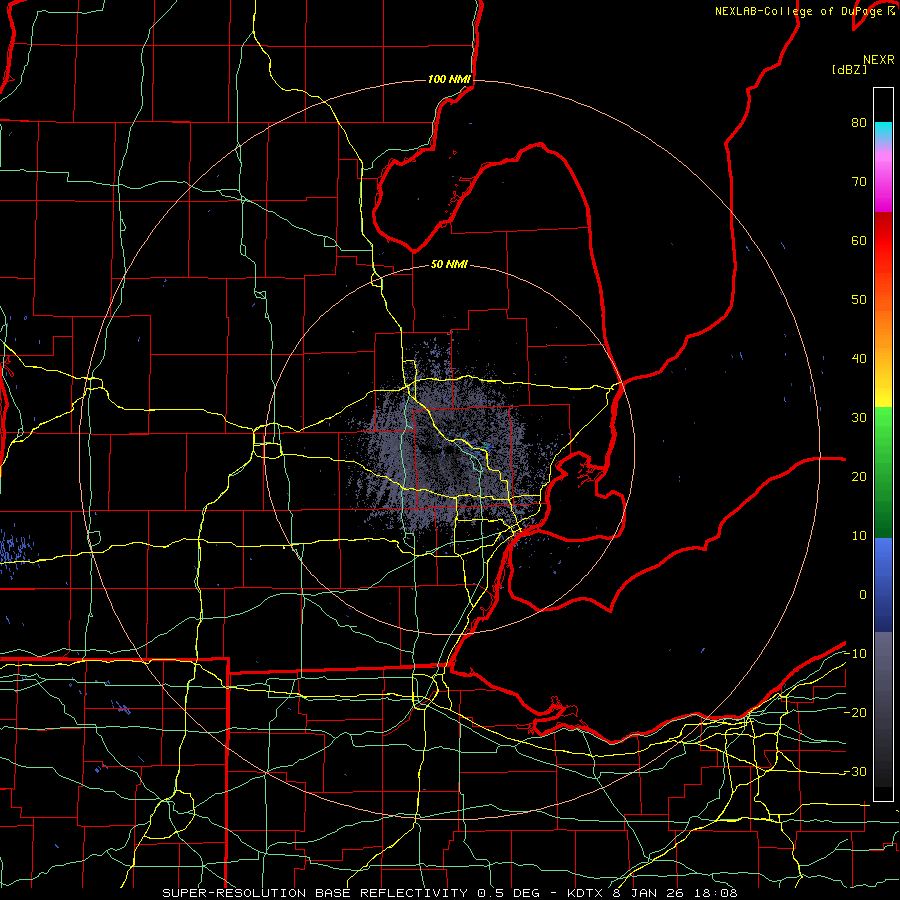Screen dimensions: 900x900
Task: Click the blue echo patch at the left map edge
Action: pyautogui.click(x=16, y=548)
